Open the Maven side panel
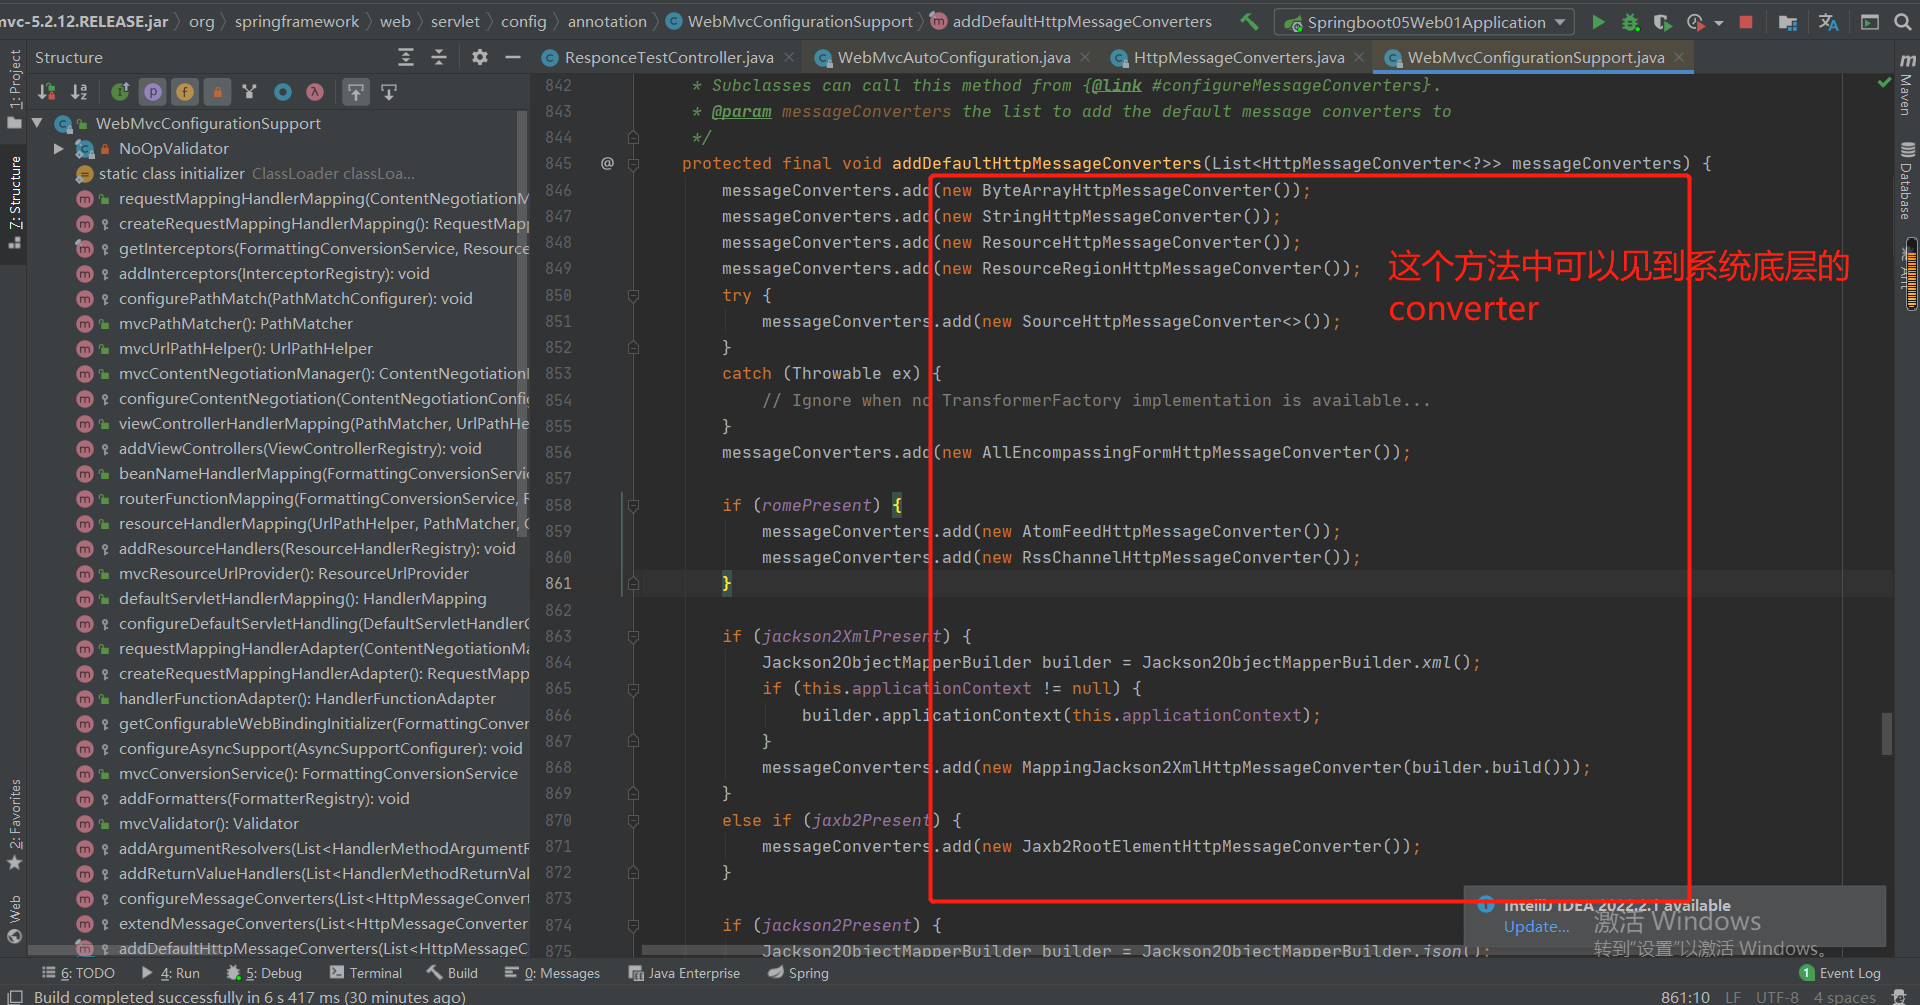 [1907, 84]
